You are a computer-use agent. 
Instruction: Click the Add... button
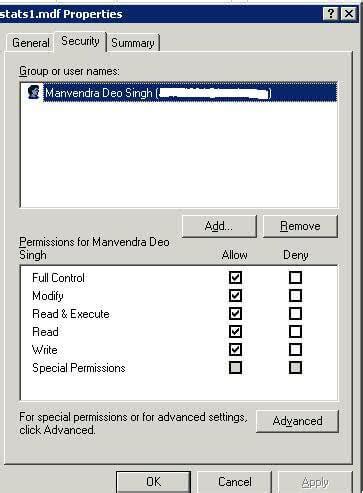pos(219,226)
